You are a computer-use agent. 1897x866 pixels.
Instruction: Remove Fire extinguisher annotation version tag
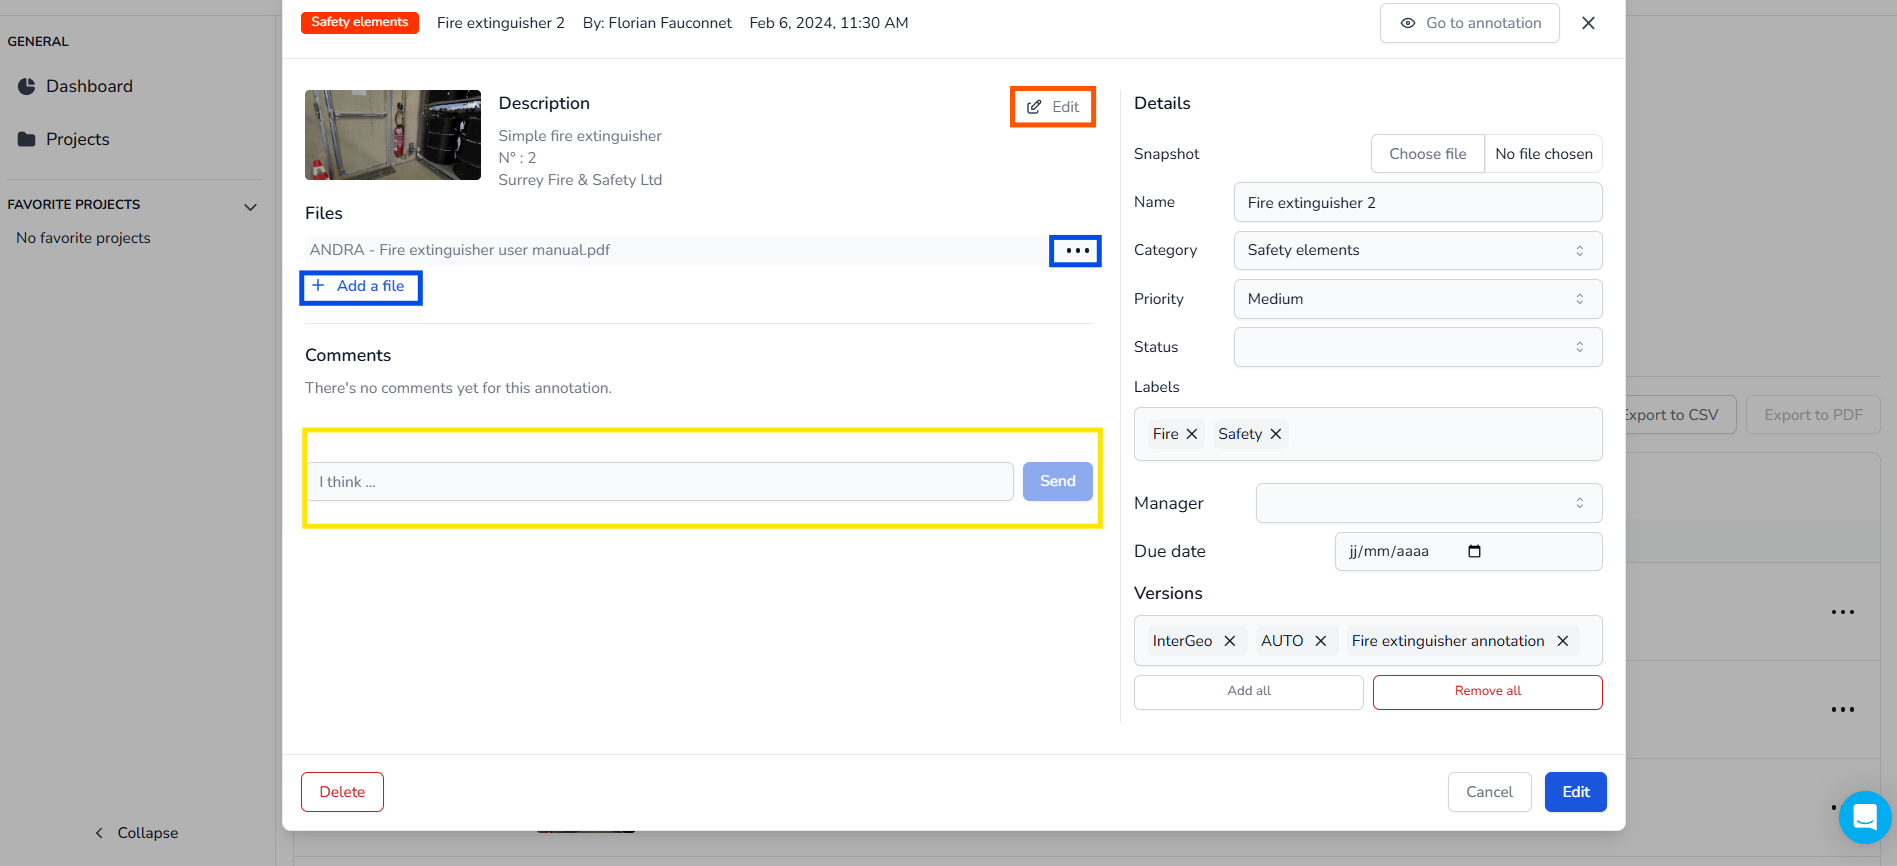coord(1562,641)
